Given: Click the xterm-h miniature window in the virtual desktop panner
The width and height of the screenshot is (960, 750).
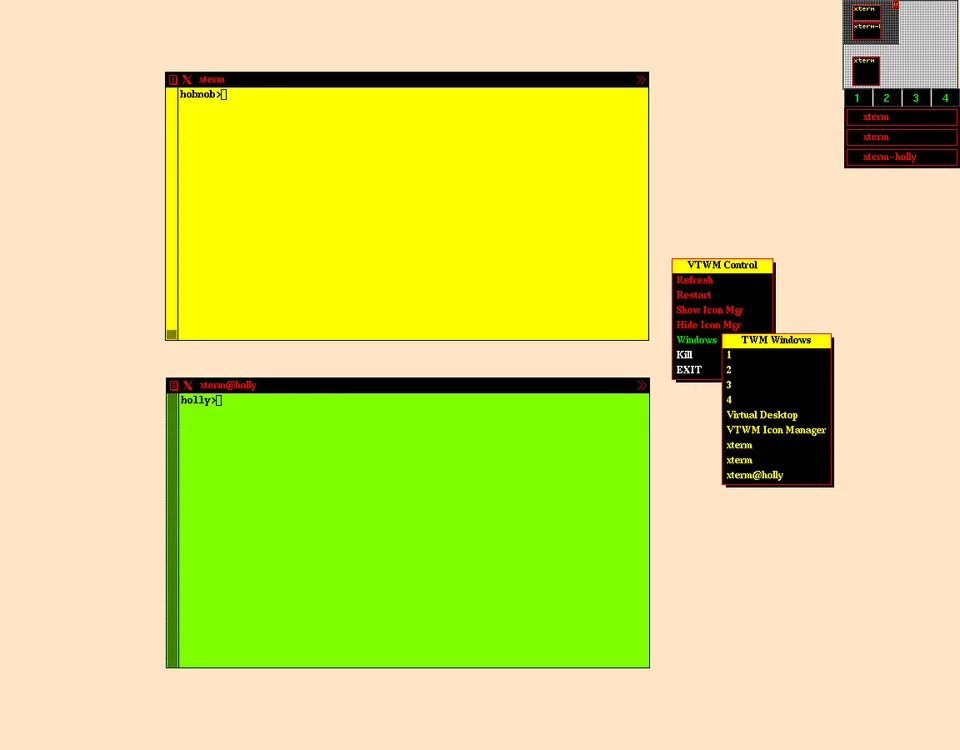Looking at the screenshot, I should tap(866, 31).
